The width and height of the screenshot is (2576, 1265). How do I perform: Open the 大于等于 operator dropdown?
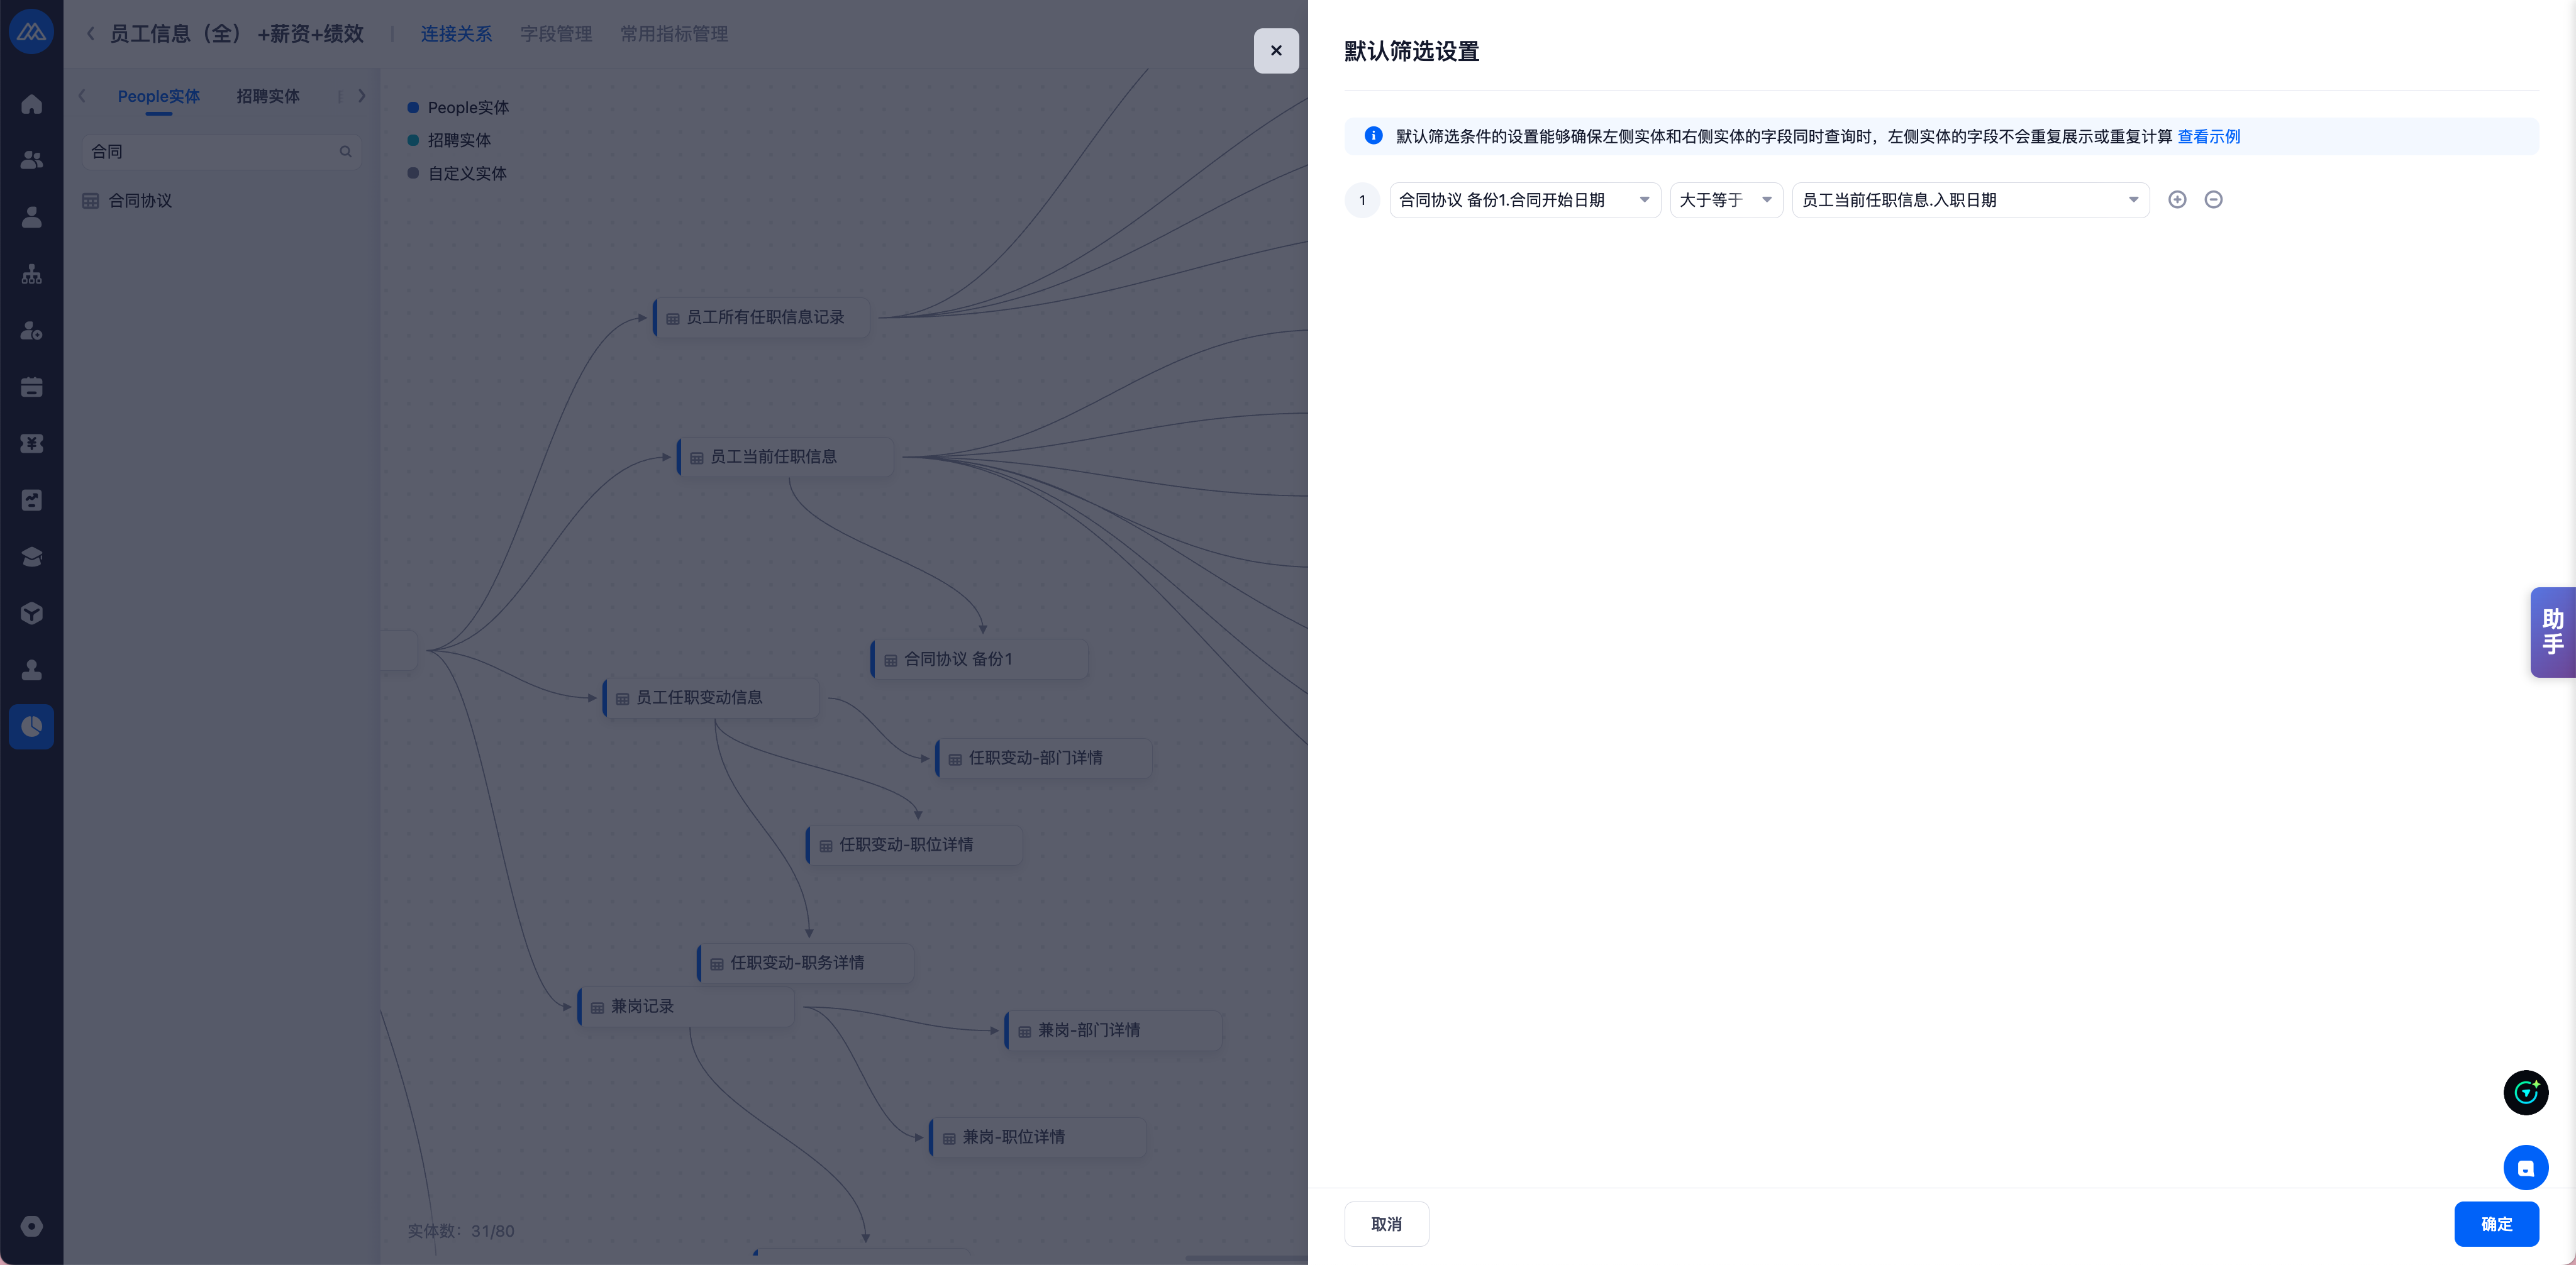tap(1726, 200)
